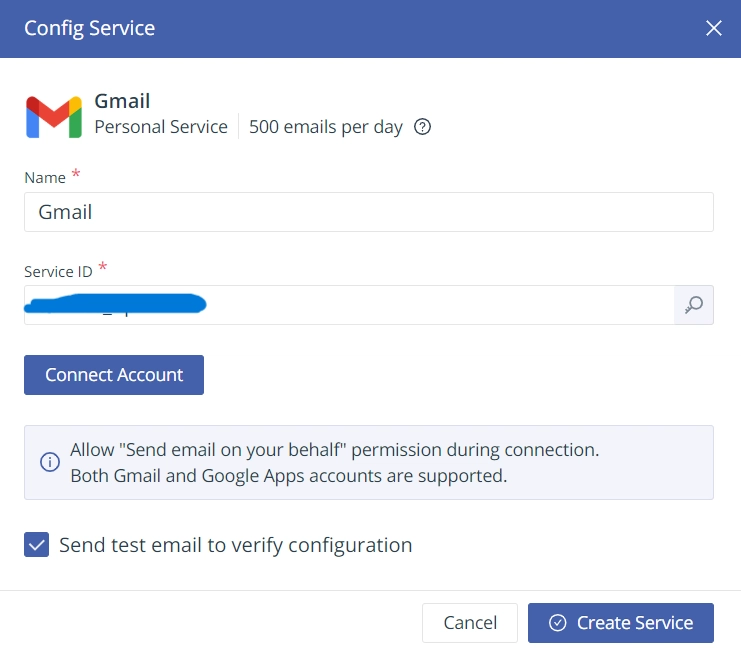Uncheck Send test email to verify configuration
The image size is (741, 653).
click(x=36, y=544)
